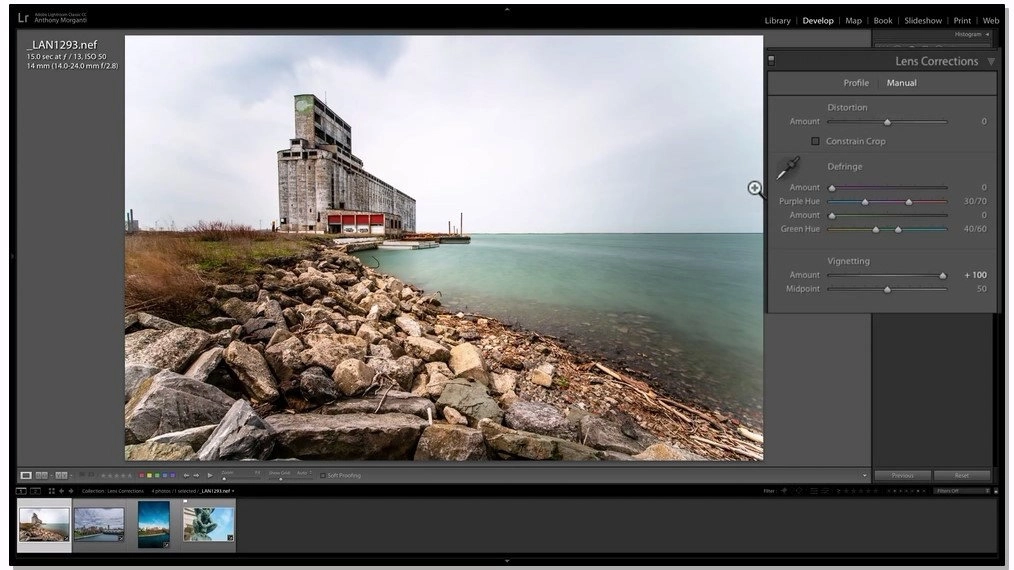The width and height of the screenshot is (1014, 570).
Task: Click the main window display icon in the filmstrip bar
Action: [x=21, y=491]
